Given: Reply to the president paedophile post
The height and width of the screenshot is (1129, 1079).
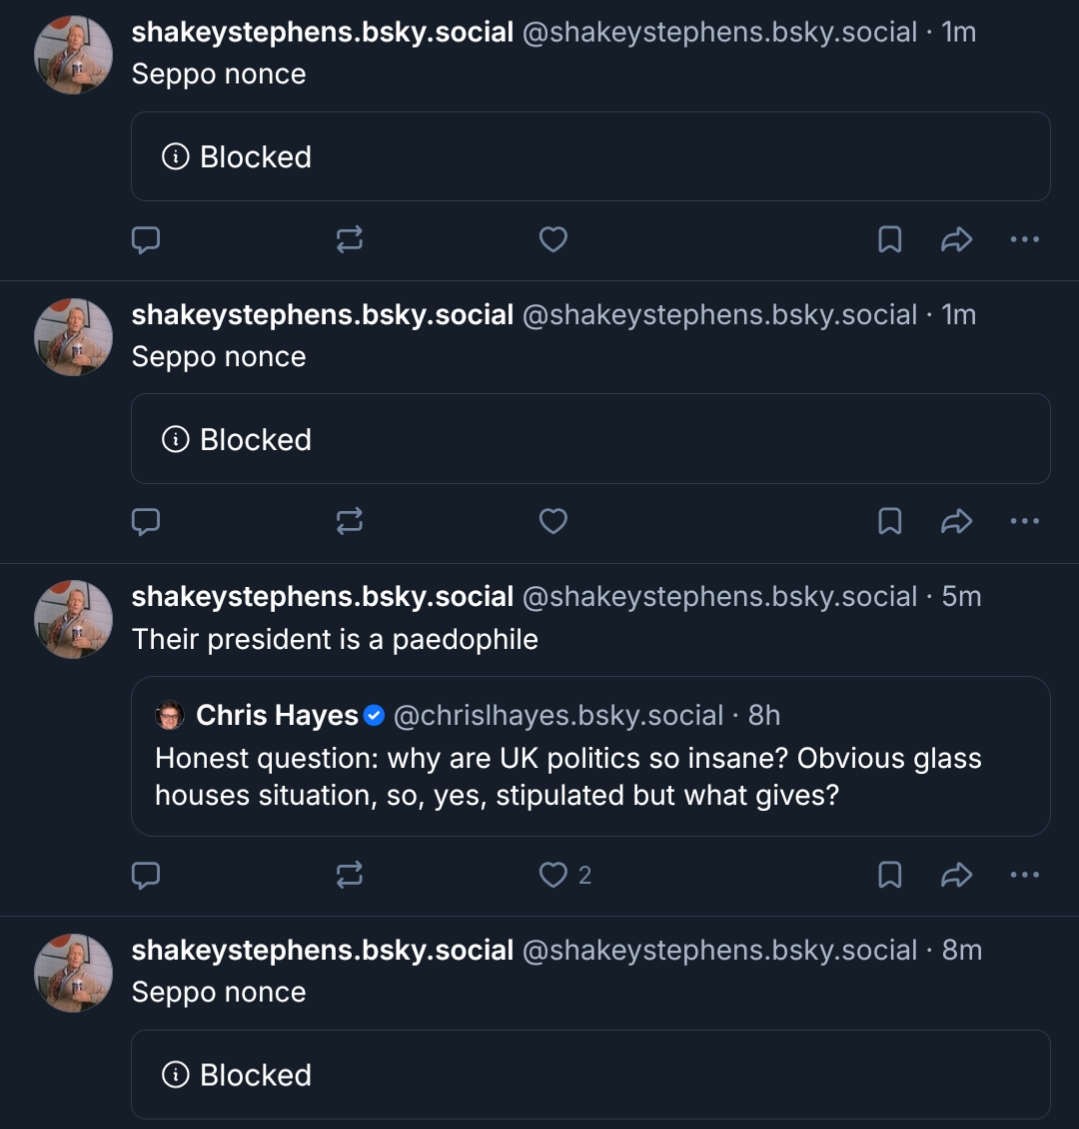Looking at the screenshot, I should (146, 876).
